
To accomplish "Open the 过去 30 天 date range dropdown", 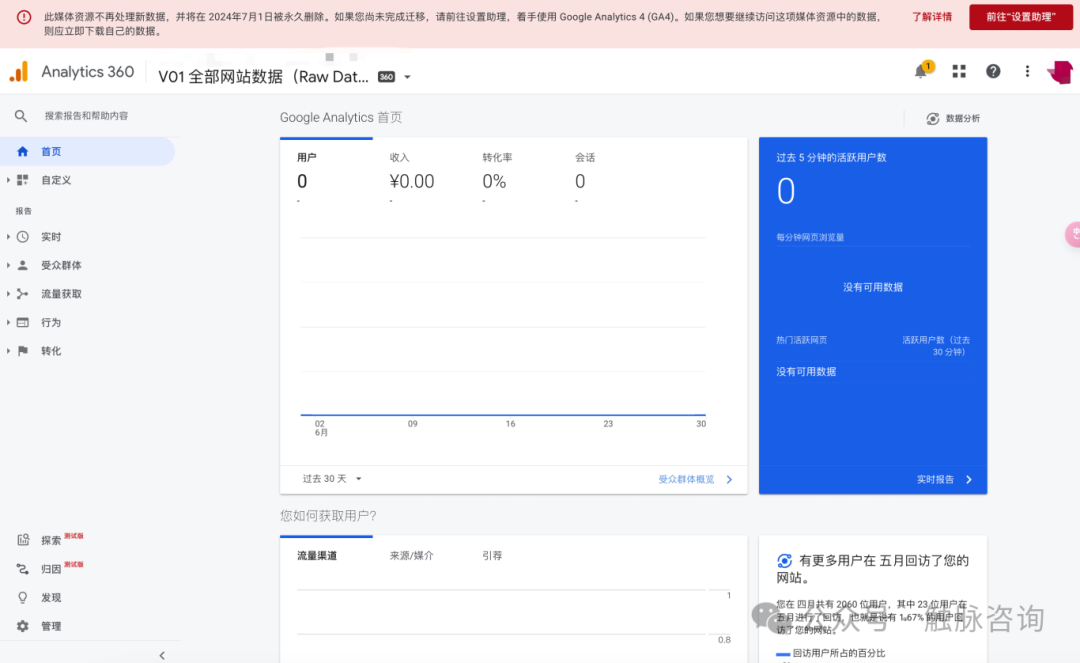I will (332, 479).
